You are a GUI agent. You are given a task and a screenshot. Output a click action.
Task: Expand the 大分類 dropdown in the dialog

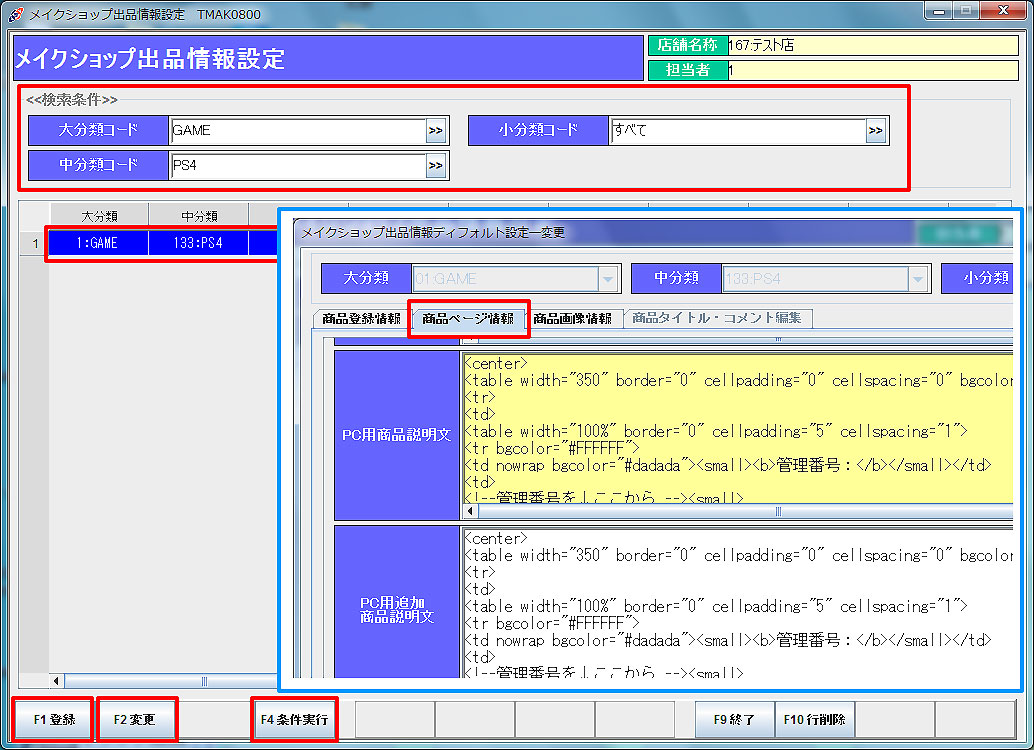(x=607, y=279)
